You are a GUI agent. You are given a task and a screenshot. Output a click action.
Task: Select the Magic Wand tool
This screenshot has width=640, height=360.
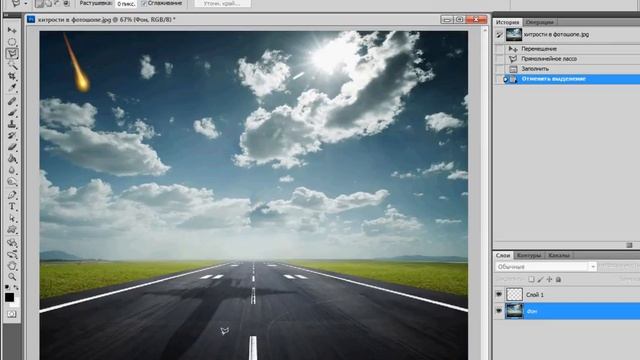(12, 65)
